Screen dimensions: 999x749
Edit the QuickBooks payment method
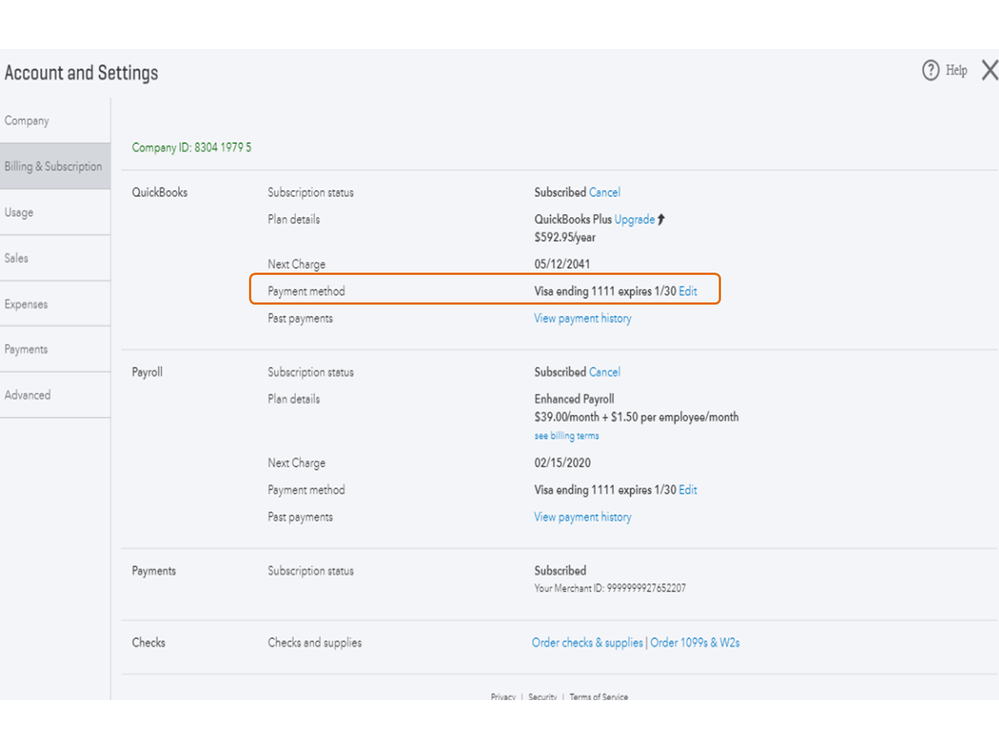point(688,291)
